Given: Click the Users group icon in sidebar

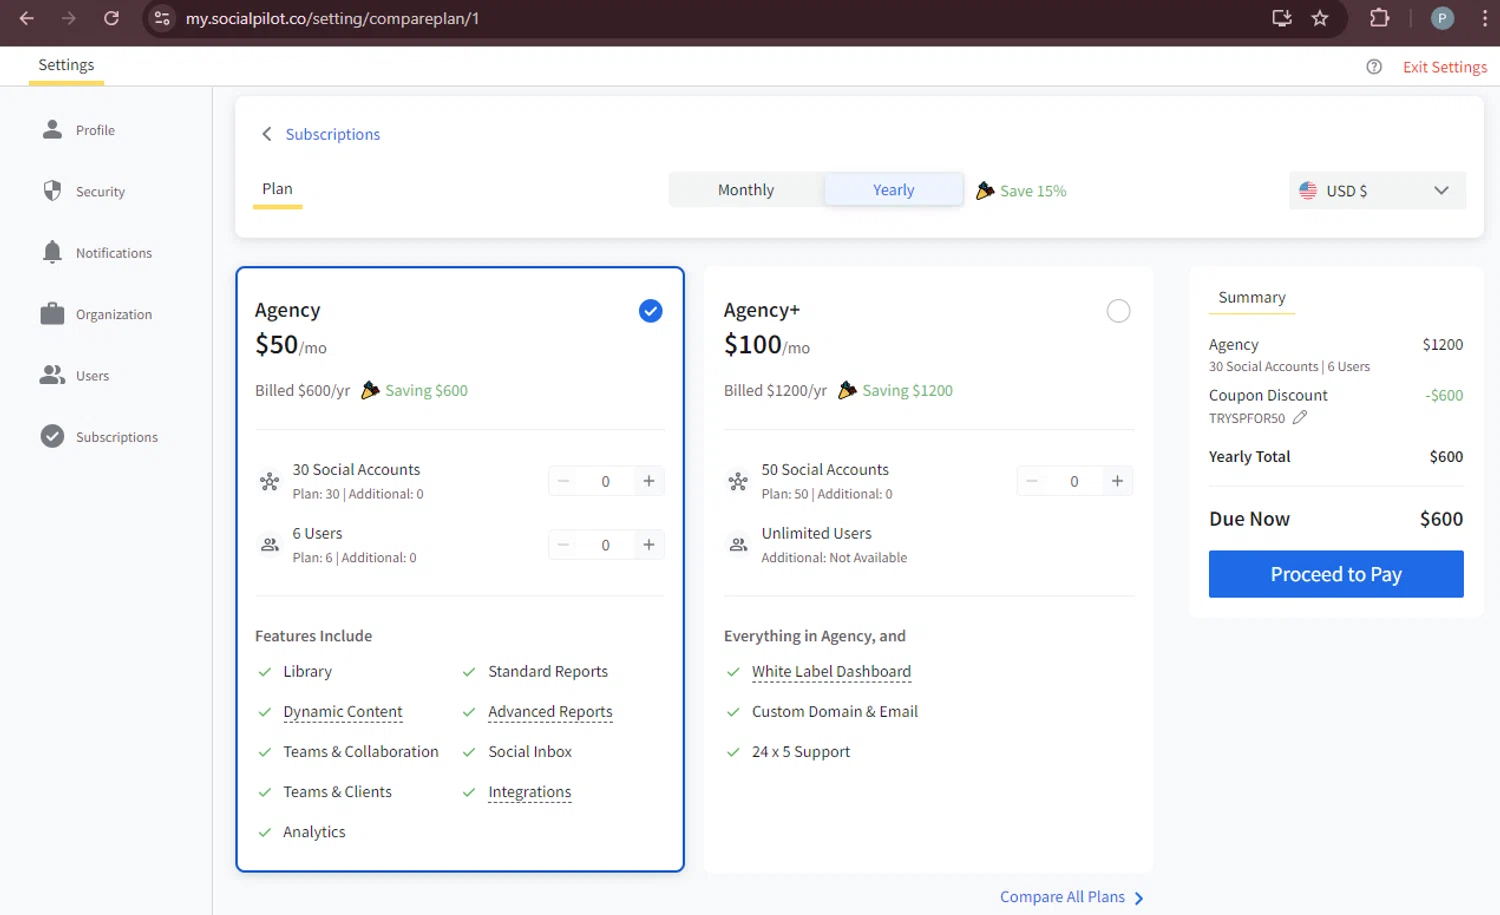Looking at the screenshot, I should click(x=52, y=375).
